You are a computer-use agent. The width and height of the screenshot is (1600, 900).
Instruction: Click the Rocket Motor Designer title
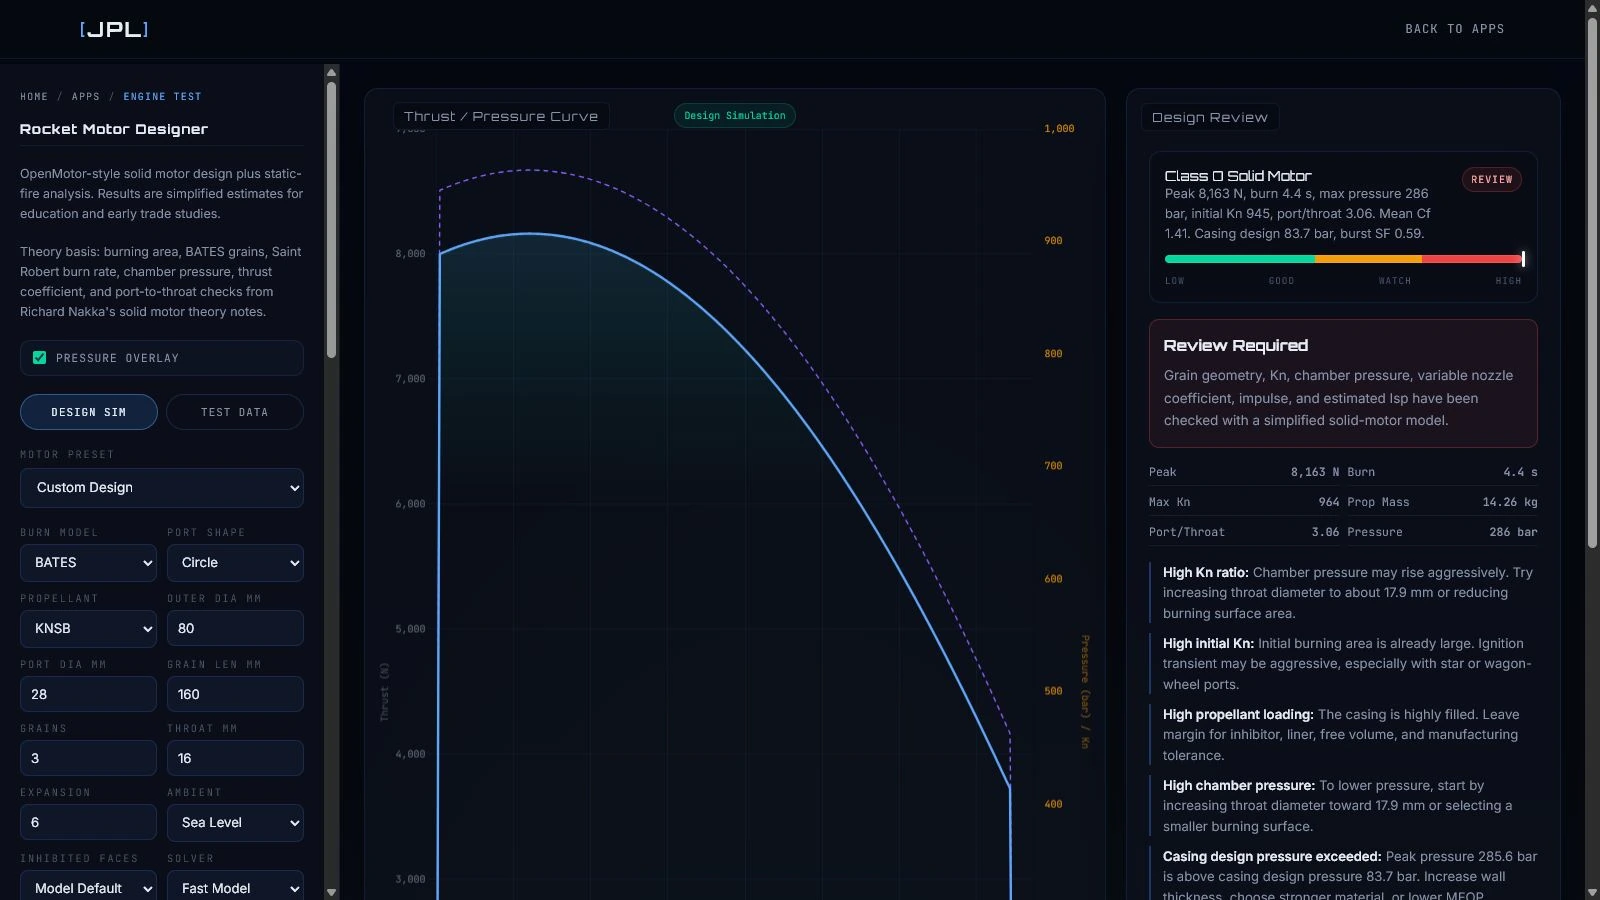pos(114,129)
